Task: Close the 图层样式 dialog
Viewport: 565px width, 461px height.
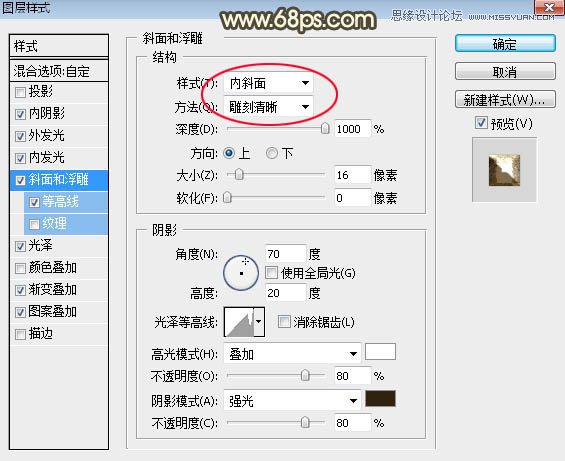Action: (x=549, y=7)
